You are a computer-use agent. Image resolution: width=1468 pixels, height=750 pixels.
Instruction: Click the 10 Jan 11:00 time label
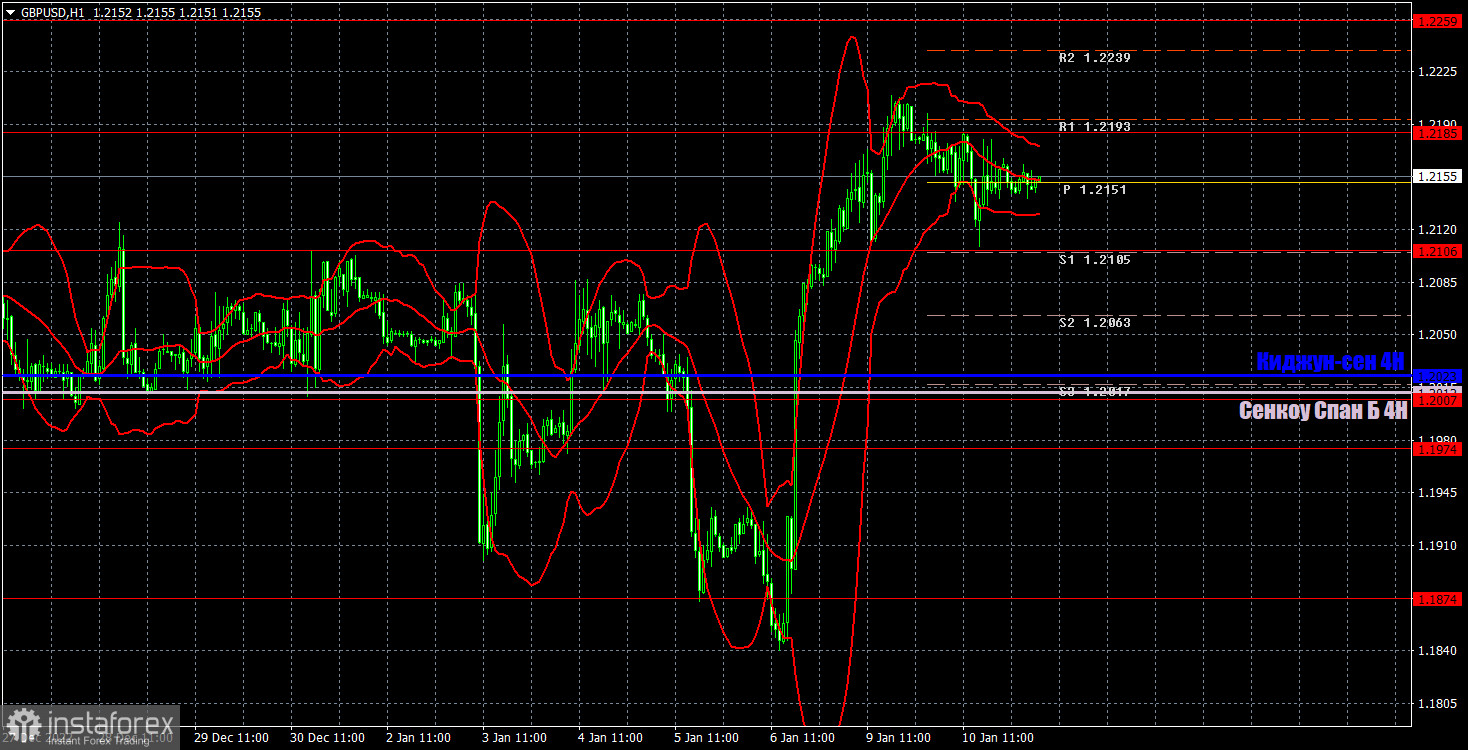(x=1000, y=738)
